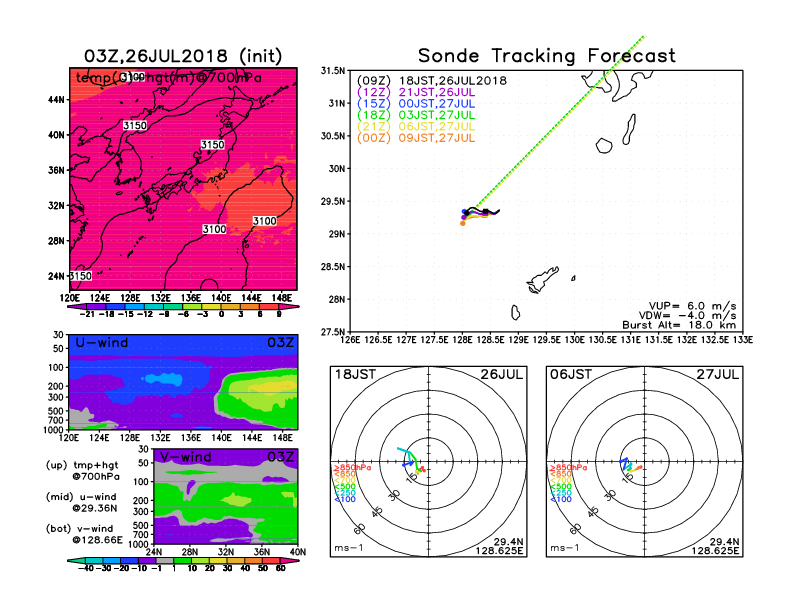Click the 'V-wind' panel label
Image resolution: width=792 pixels, height=612 pixels.
pyautogui.click(x=186, y=457)
